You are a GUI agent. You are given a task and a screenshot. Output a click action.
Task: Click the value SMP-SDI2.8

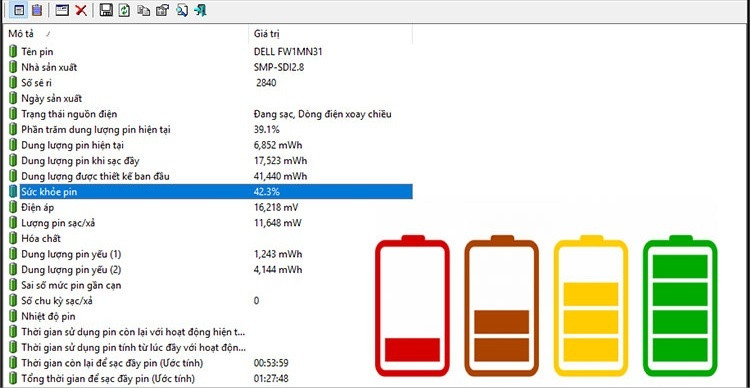[279, 67]
